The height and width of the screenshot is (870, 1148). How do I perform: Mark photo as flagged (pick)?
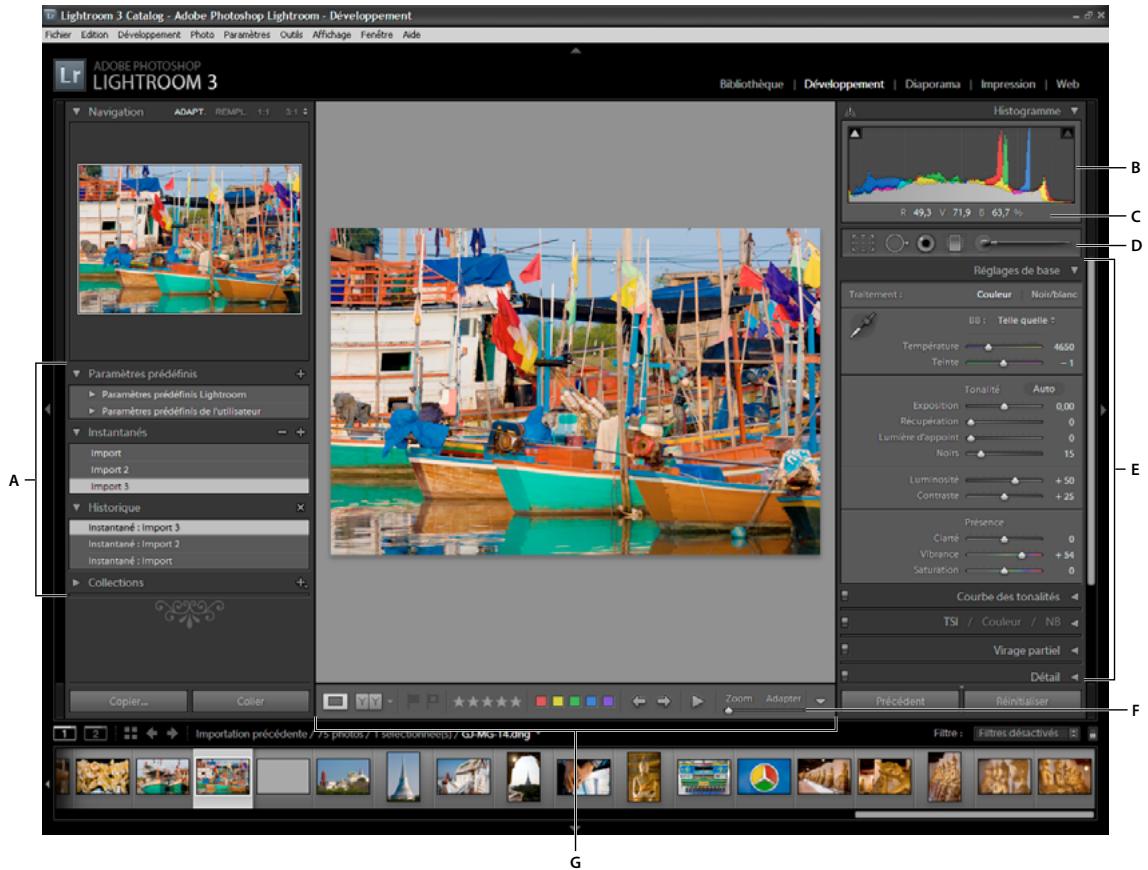point(413,702)
